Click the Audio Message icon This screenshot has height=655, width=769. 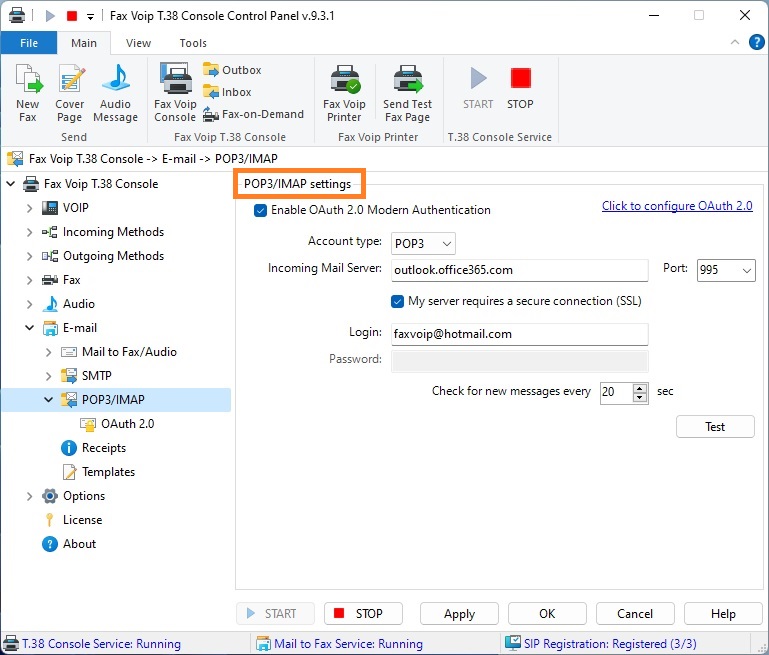click(116, 78)
